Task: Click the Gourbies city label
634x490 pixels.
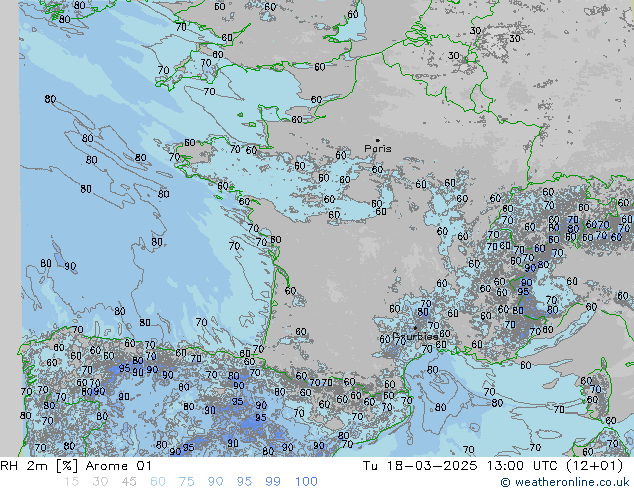Action: [415, 336]
